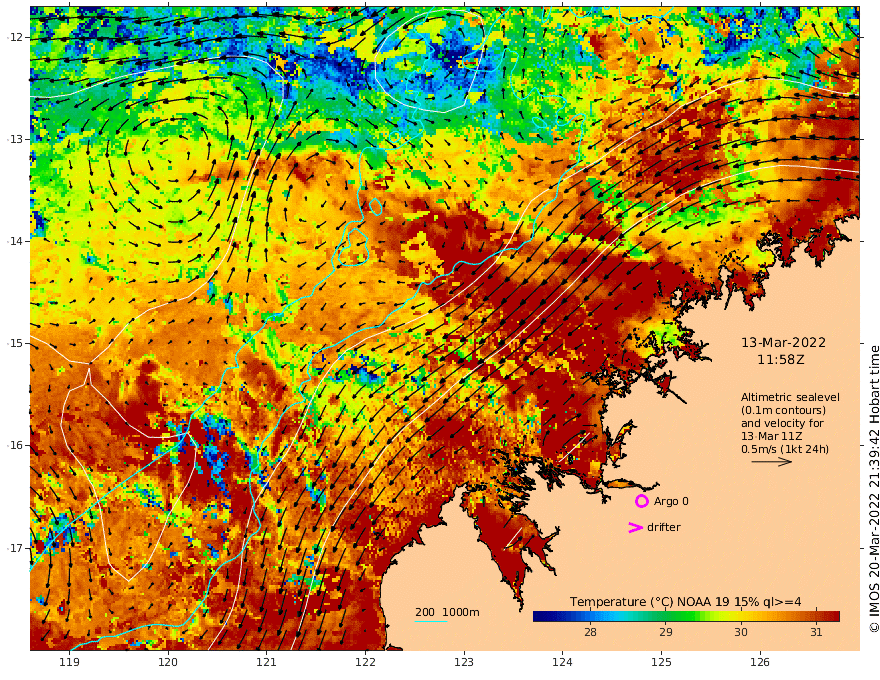The width and height of the screenshot is (880, 680).
Task: Click the 'Argo 0' legend label
Action: point(671,501)
